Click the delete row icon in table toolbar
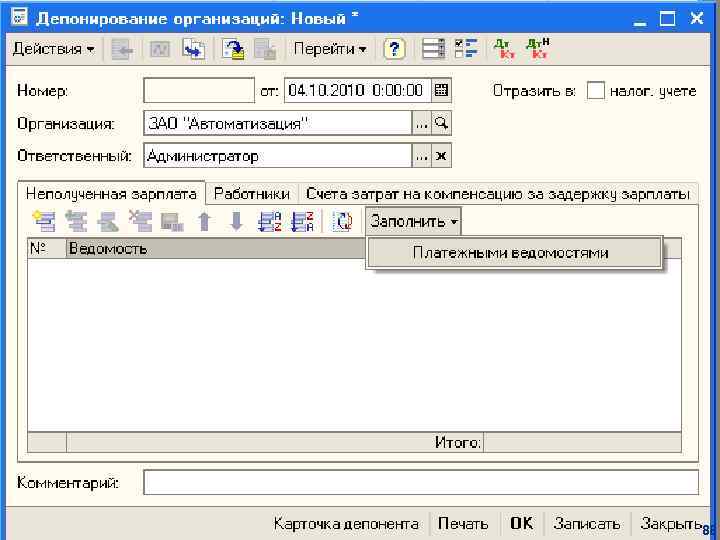The width and height of the screenshot is (720, 540). (x=140, y=221)
